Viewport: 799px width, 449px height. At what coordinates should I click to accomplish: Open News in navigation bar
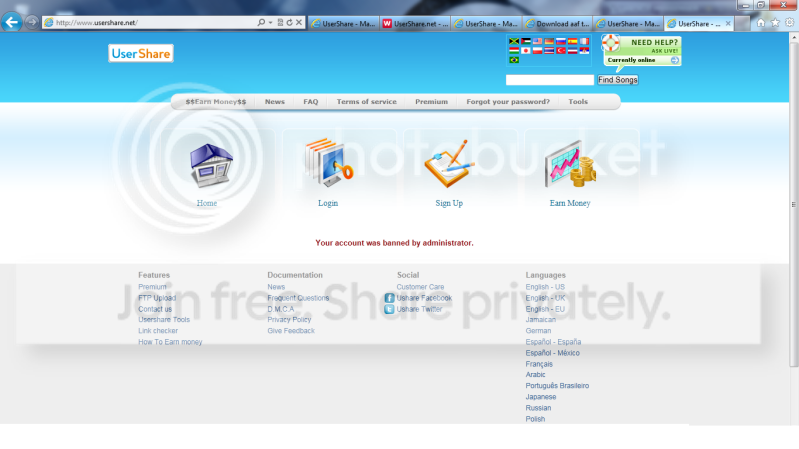point(275,102)
